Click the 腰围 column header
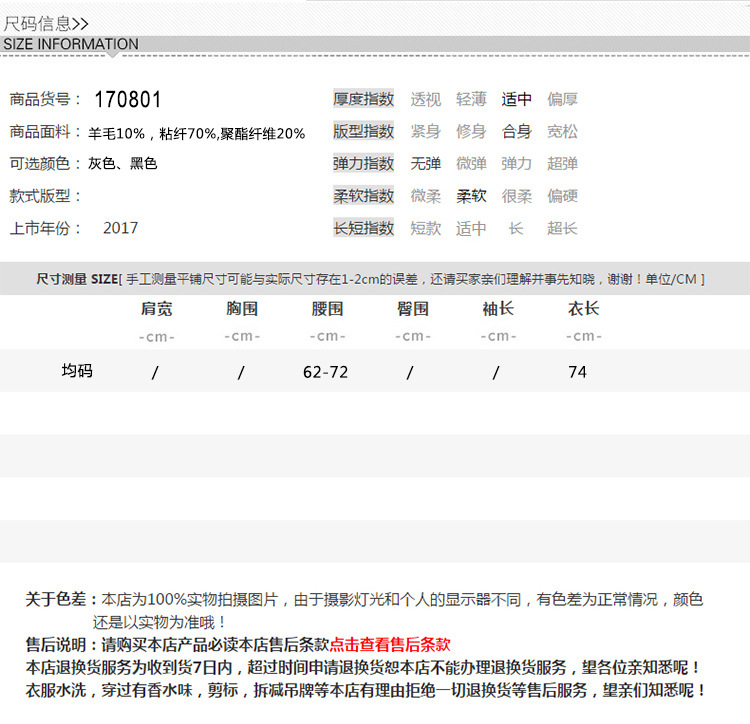This screenshot has height=724, width=750. click(328, 309)
